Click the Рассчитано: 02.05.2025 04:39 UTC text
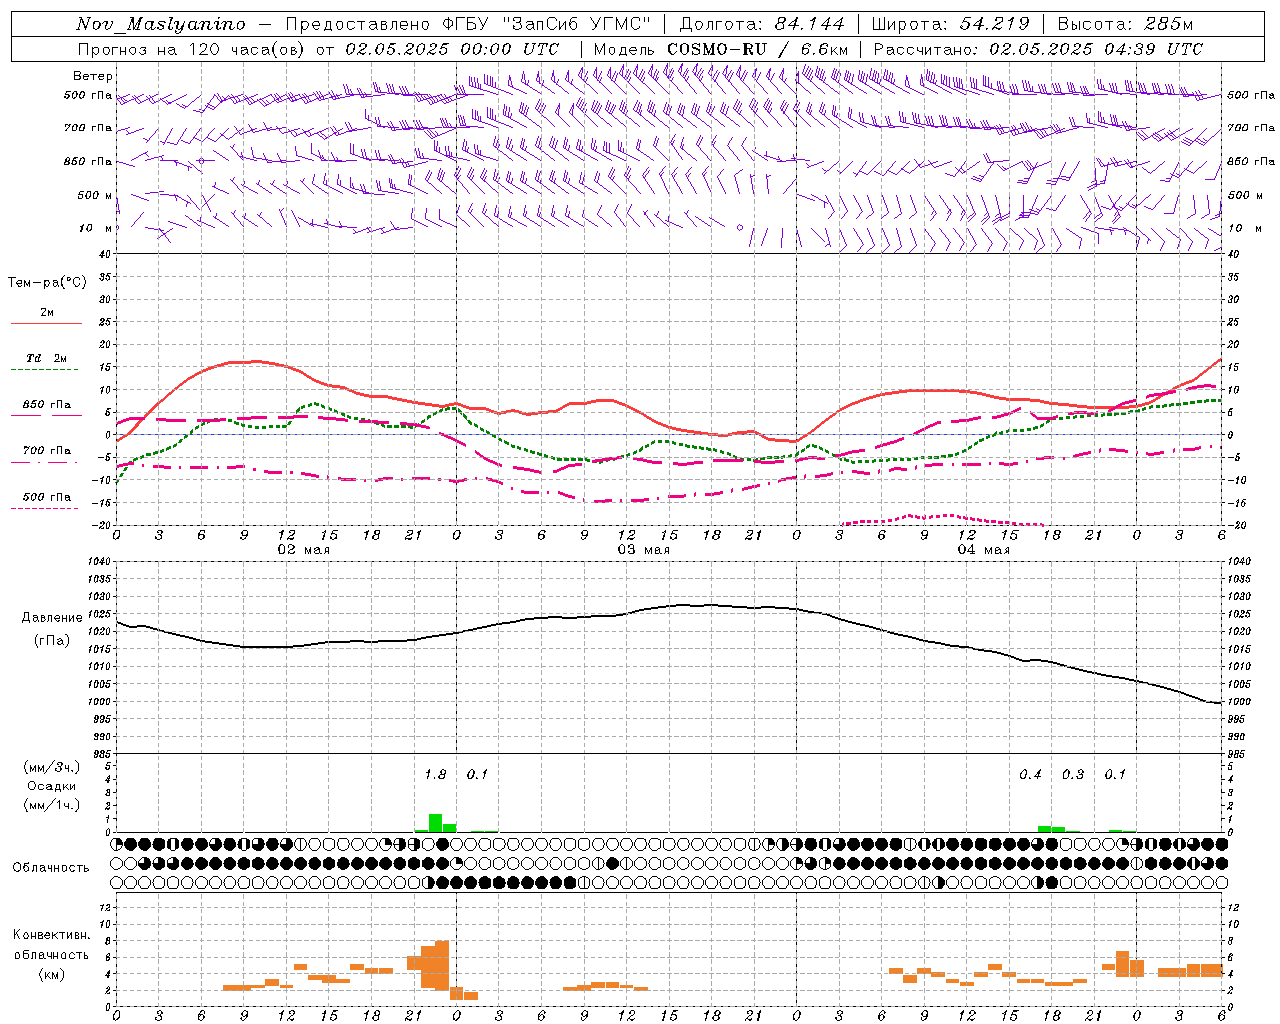Screen dimensions: 1280x1024 tap(1038, 49)
